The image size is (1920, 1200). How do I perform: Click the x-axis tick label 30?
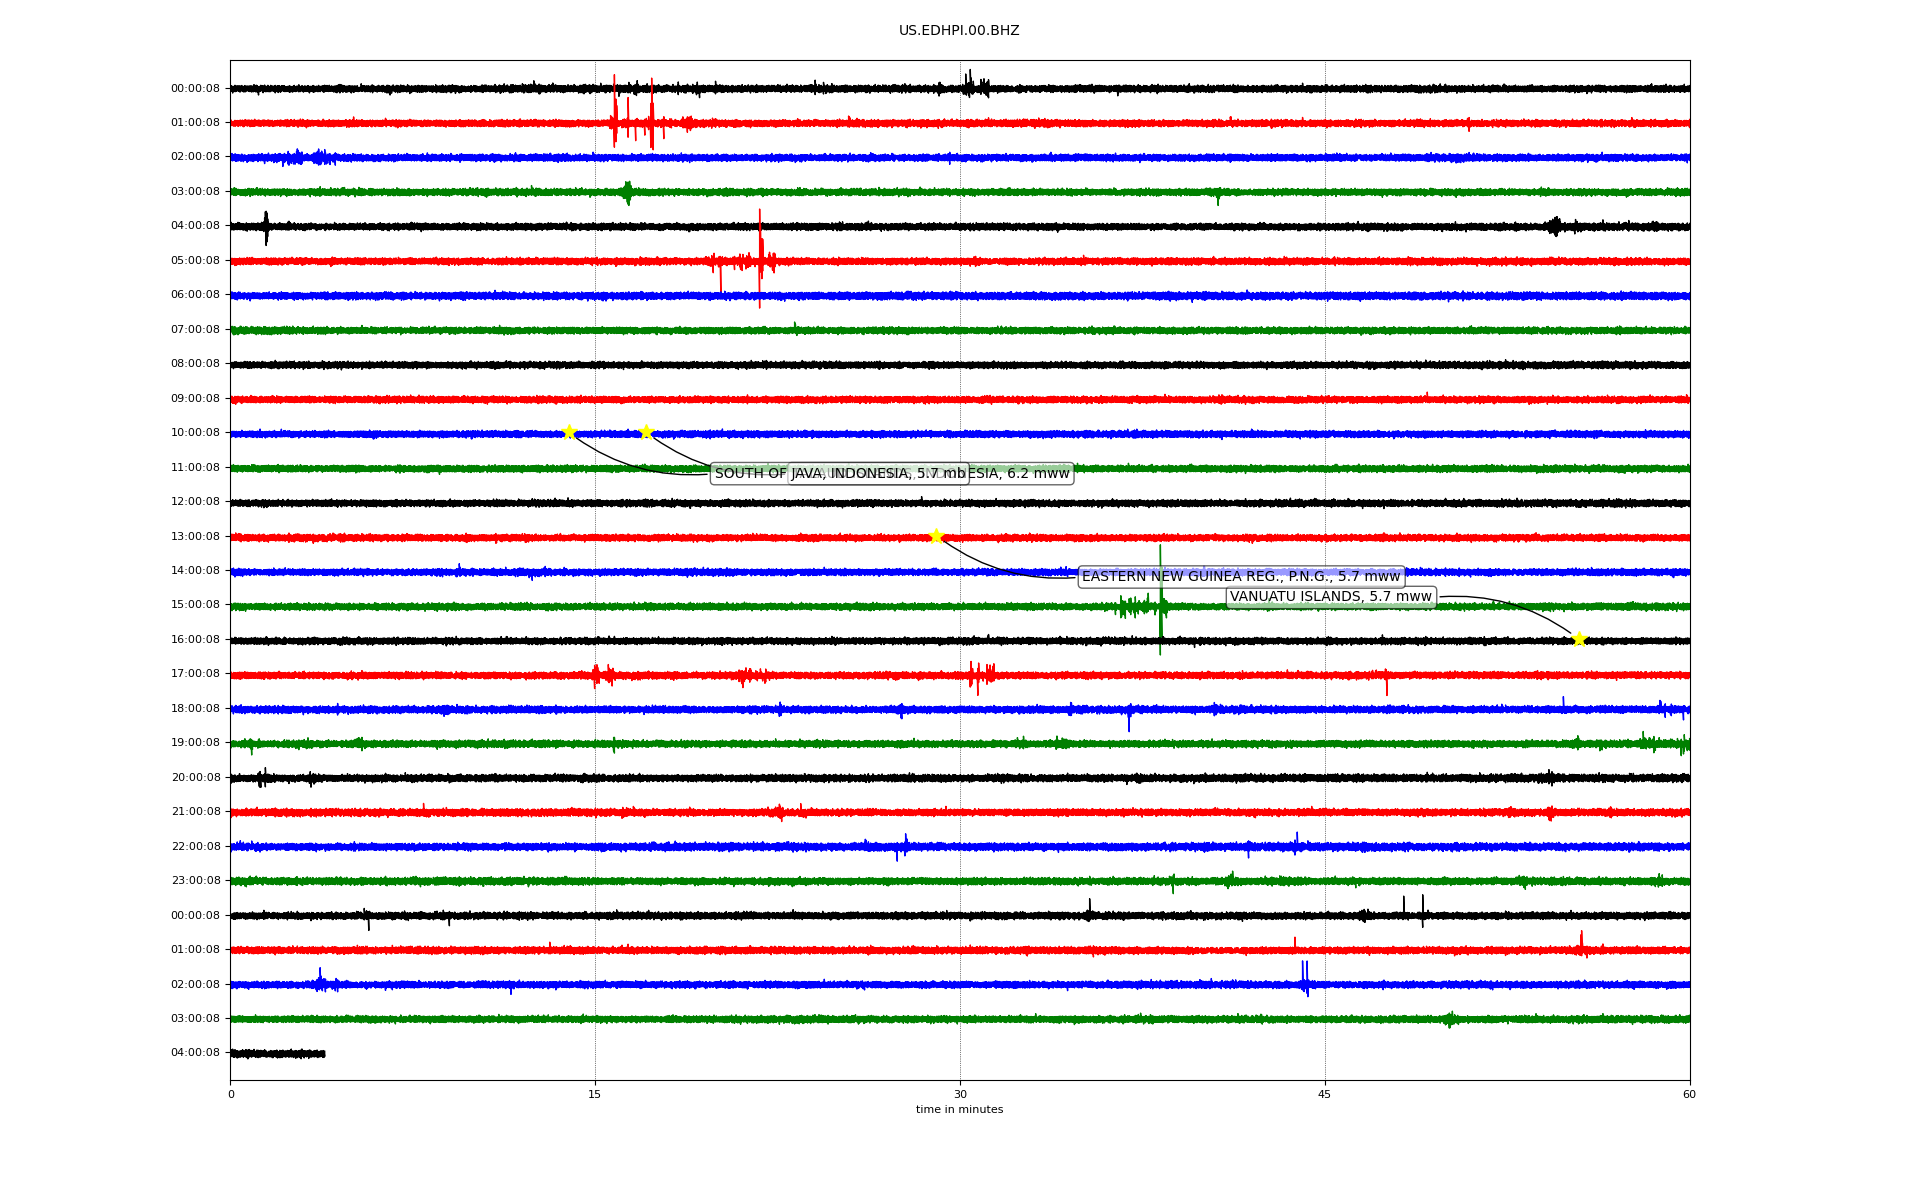[960, 1094]
